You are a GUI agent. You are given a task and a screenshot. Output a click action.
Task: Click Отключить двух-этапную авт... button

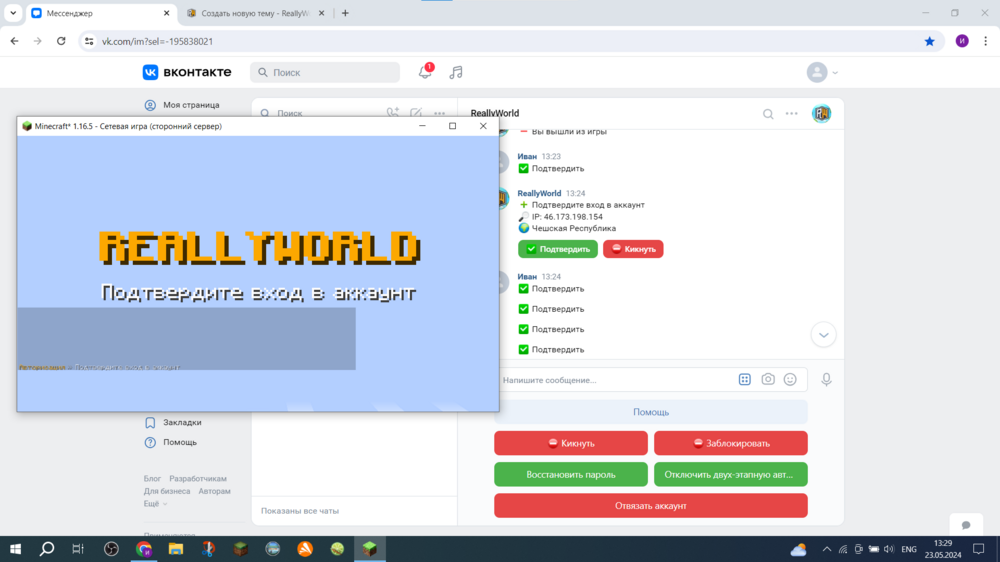pyautogui.click(x=731, y=475)
